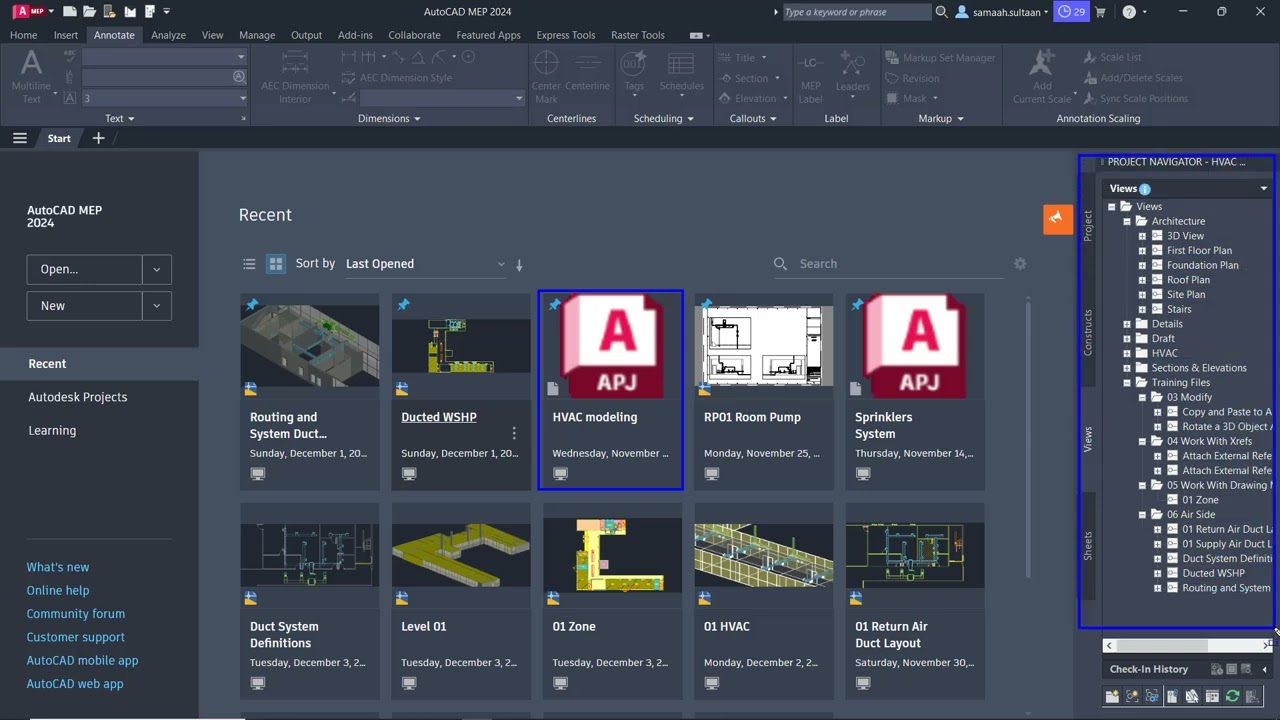Open the Views panel header dropdown arrow
This screenshot has height=720, width=1280.
(1263, 188)
